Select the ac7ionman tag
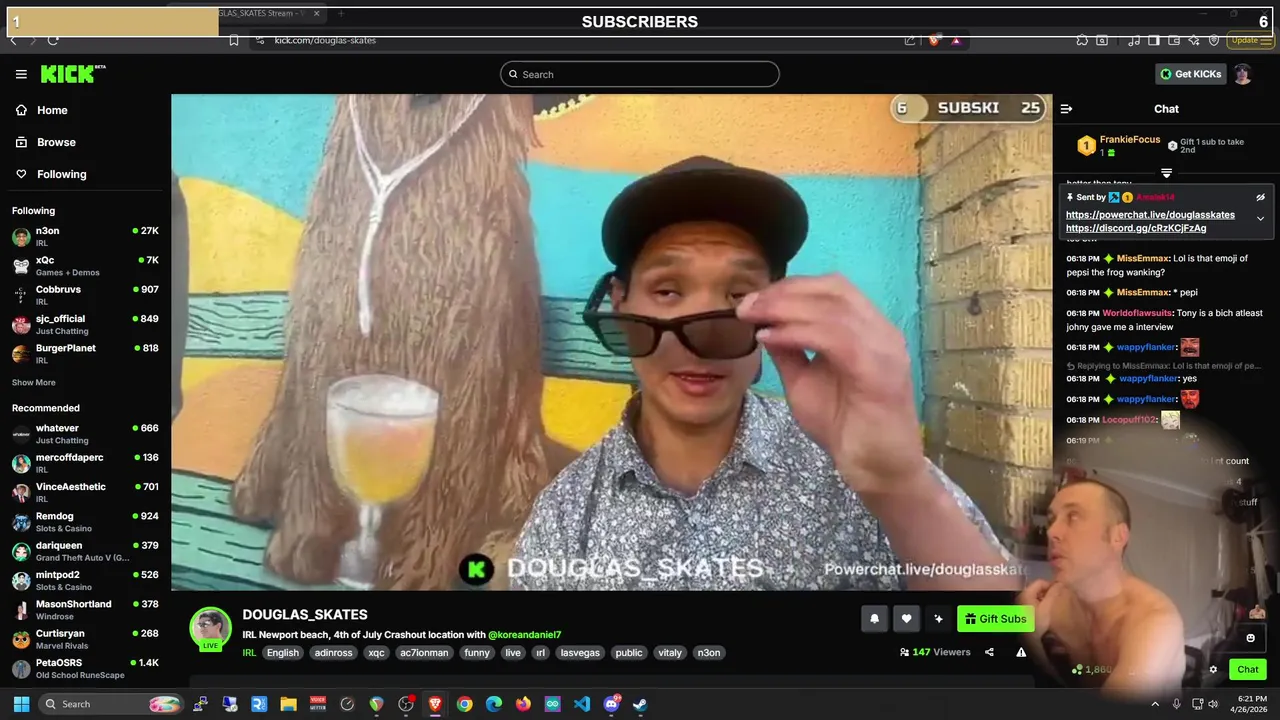The width and height of the screenshot is (1280, 720). (x=426, y=653)
